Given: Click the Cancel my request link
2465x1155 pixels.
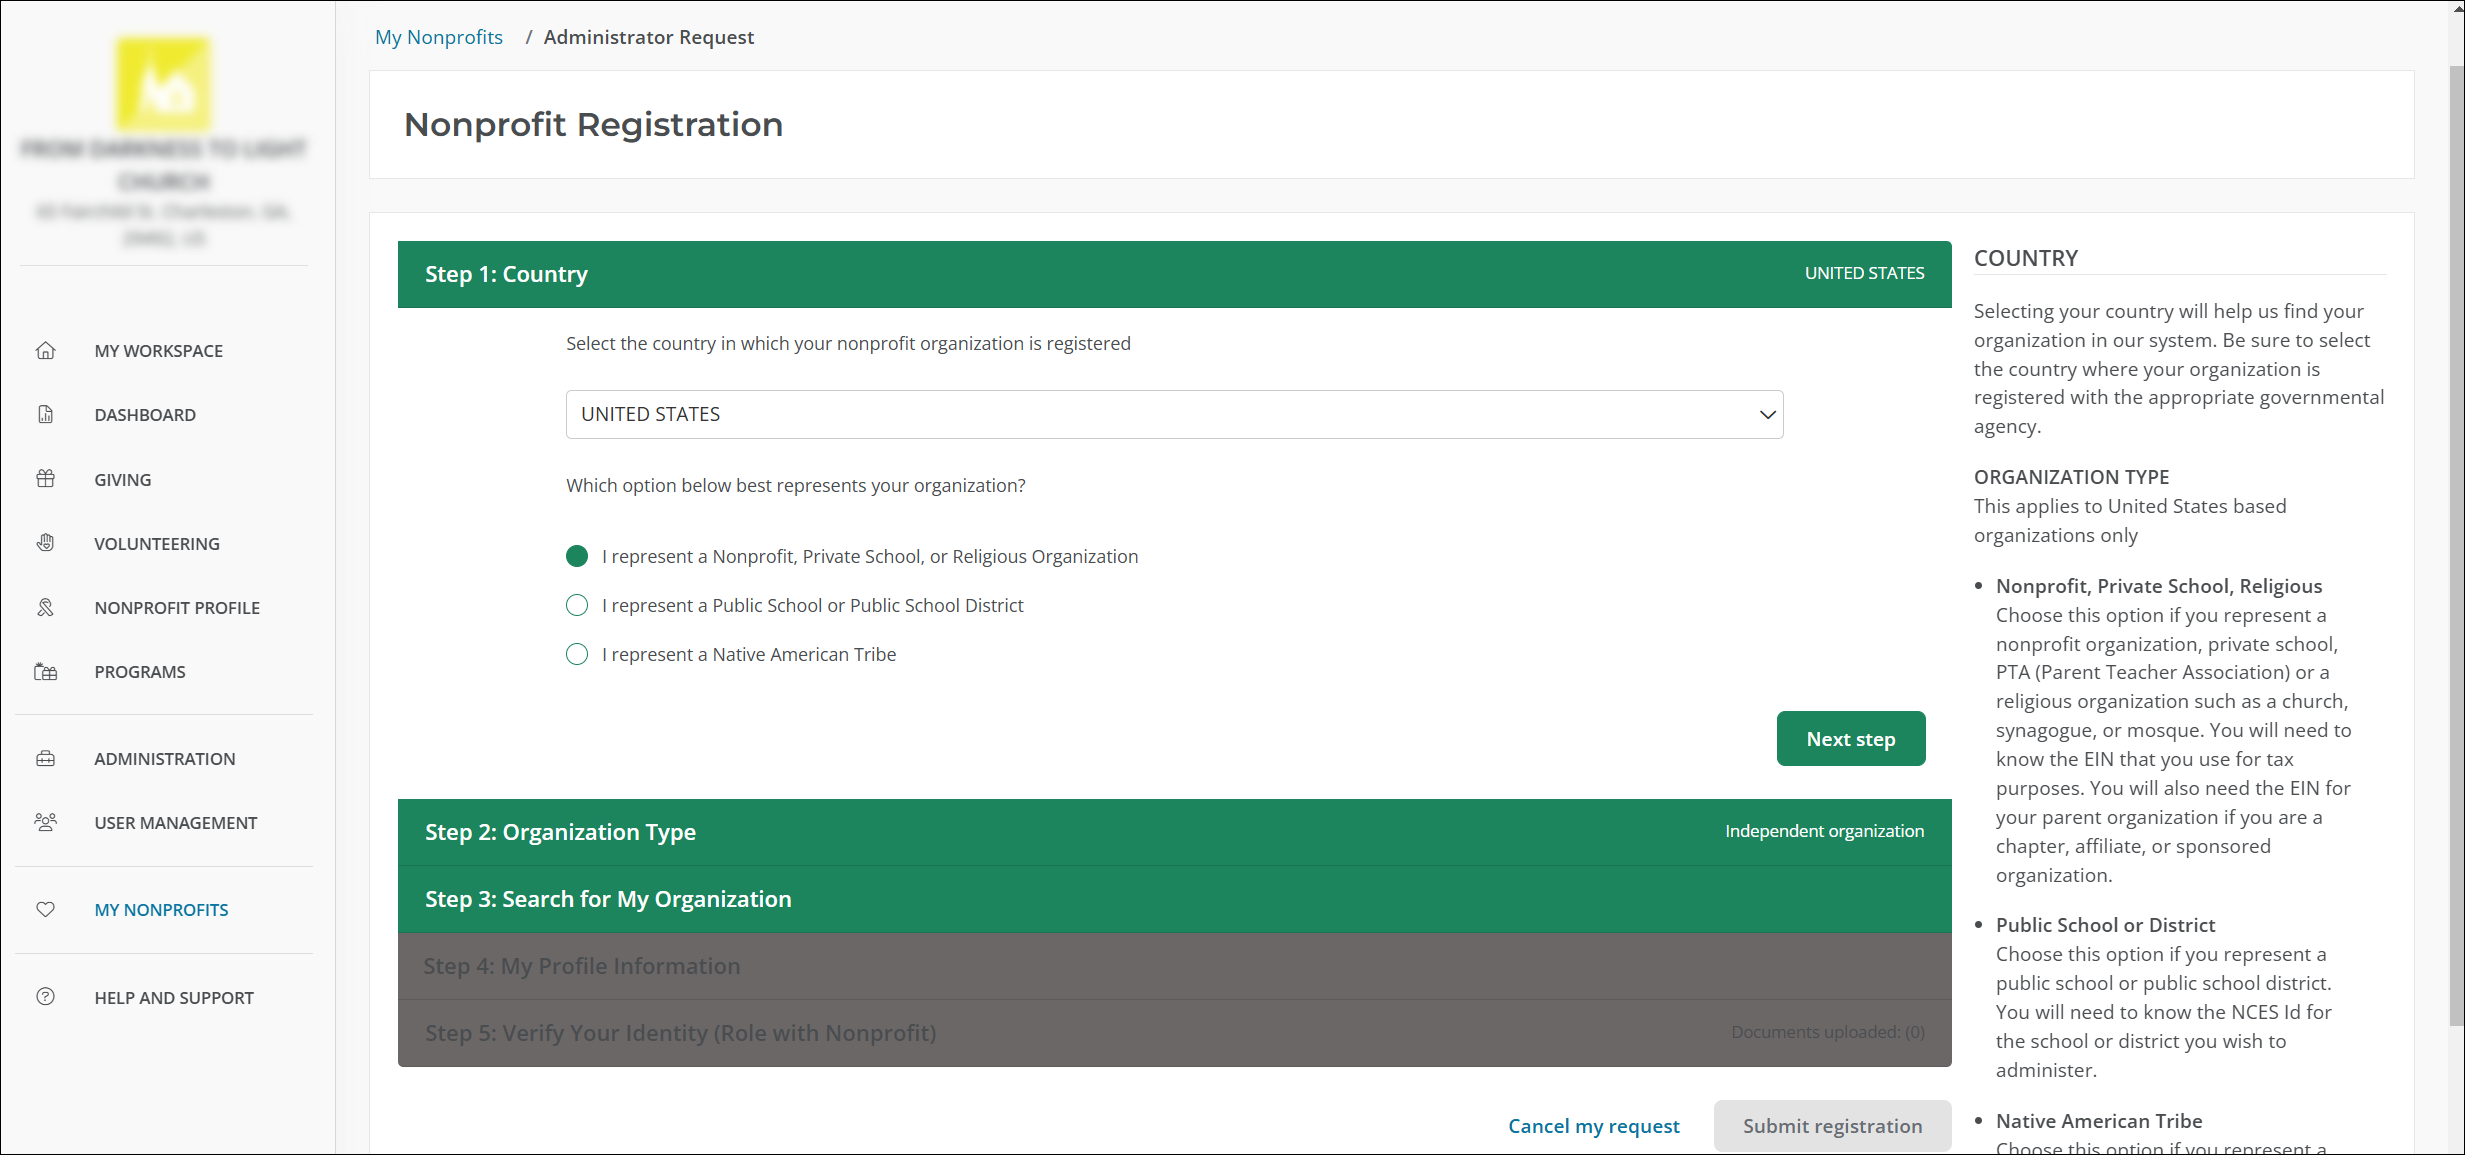Looking at the screenshot, I should tap(1593, 1126).
